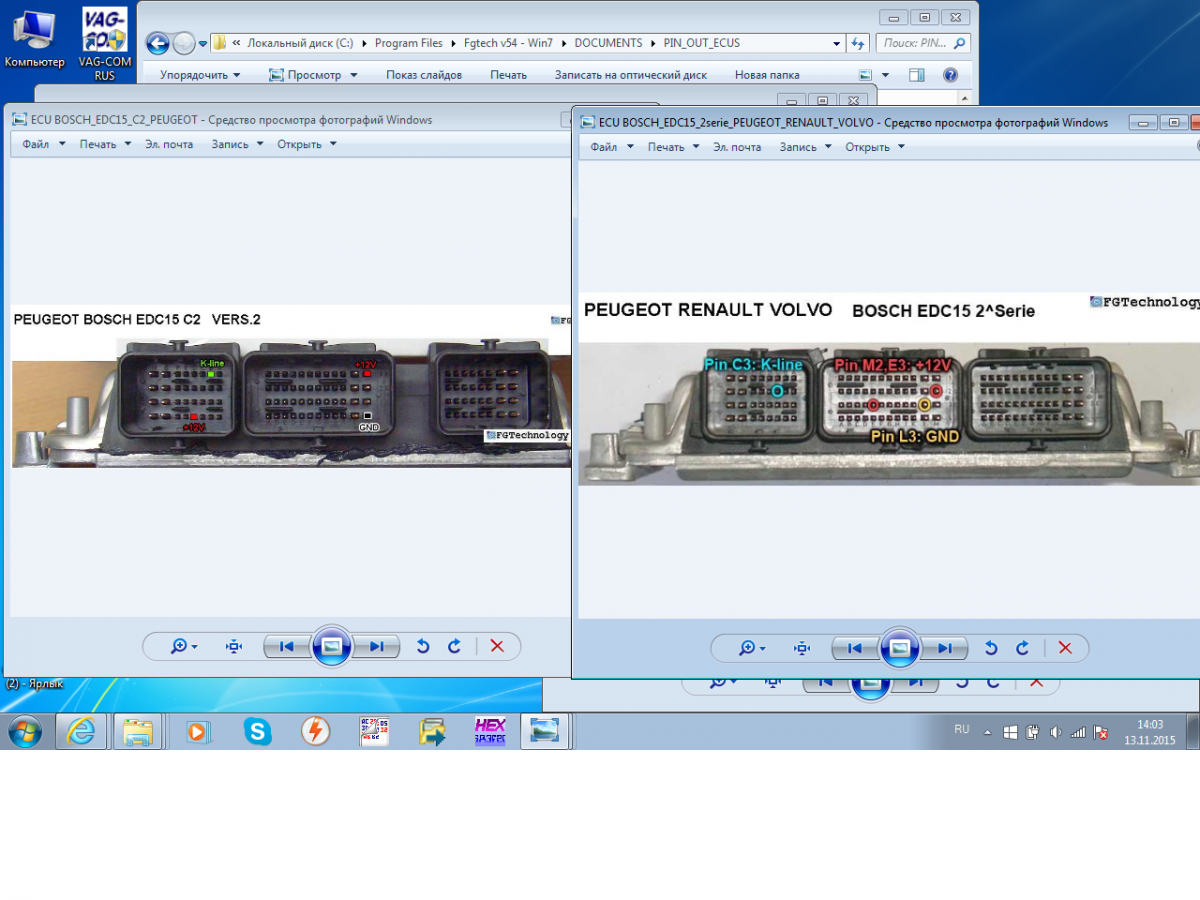Open Открыть menu in the PEUGEOT_RENAULT_VOLVO viewer
Screen dimensions: 1200x900
coord(875,147)
